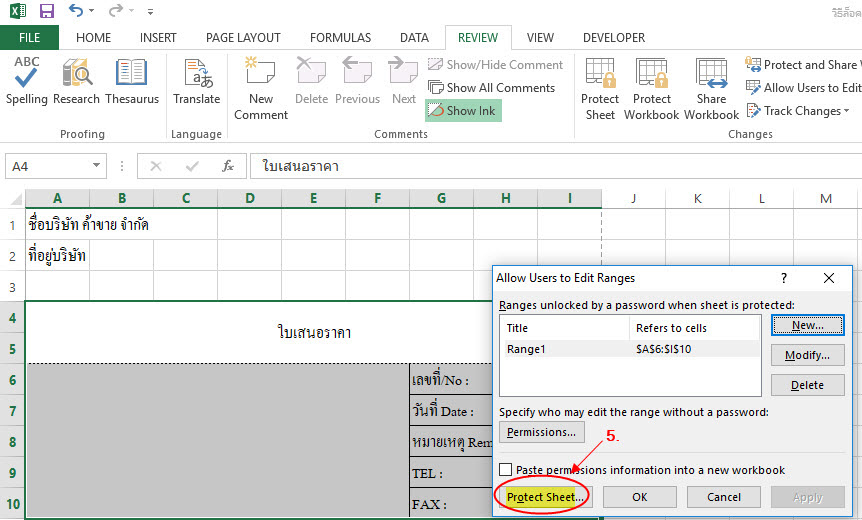This screenshot has width=862, height=520.
Task: Select the Range1 row in list
Action: 632,348
